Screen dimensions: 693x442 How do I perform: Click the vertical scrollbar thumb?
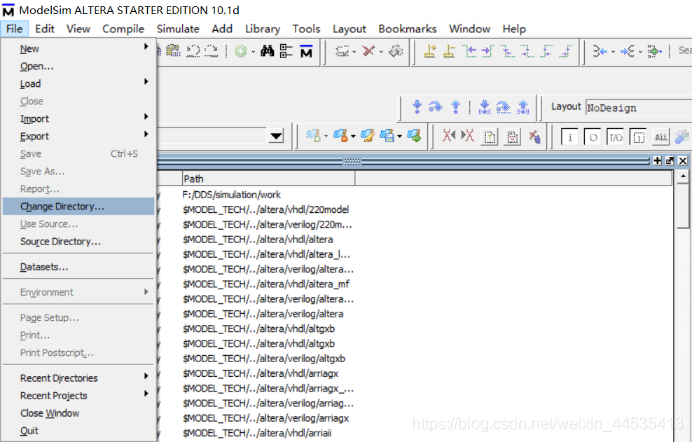pos(683,206)
